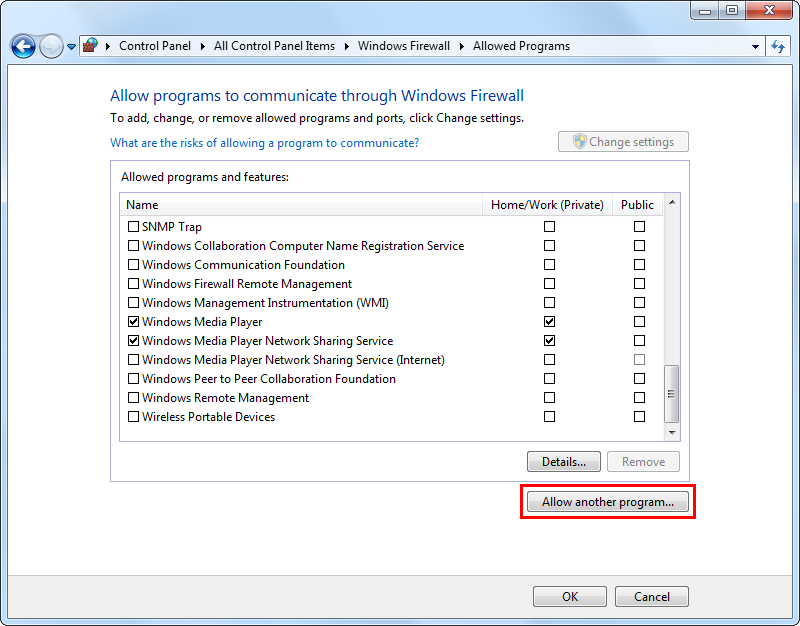Image resolution: width=800 pixels, height=626 pixels.
Task: Open the recent pages dropdown arrow
Action: point(71,47)
